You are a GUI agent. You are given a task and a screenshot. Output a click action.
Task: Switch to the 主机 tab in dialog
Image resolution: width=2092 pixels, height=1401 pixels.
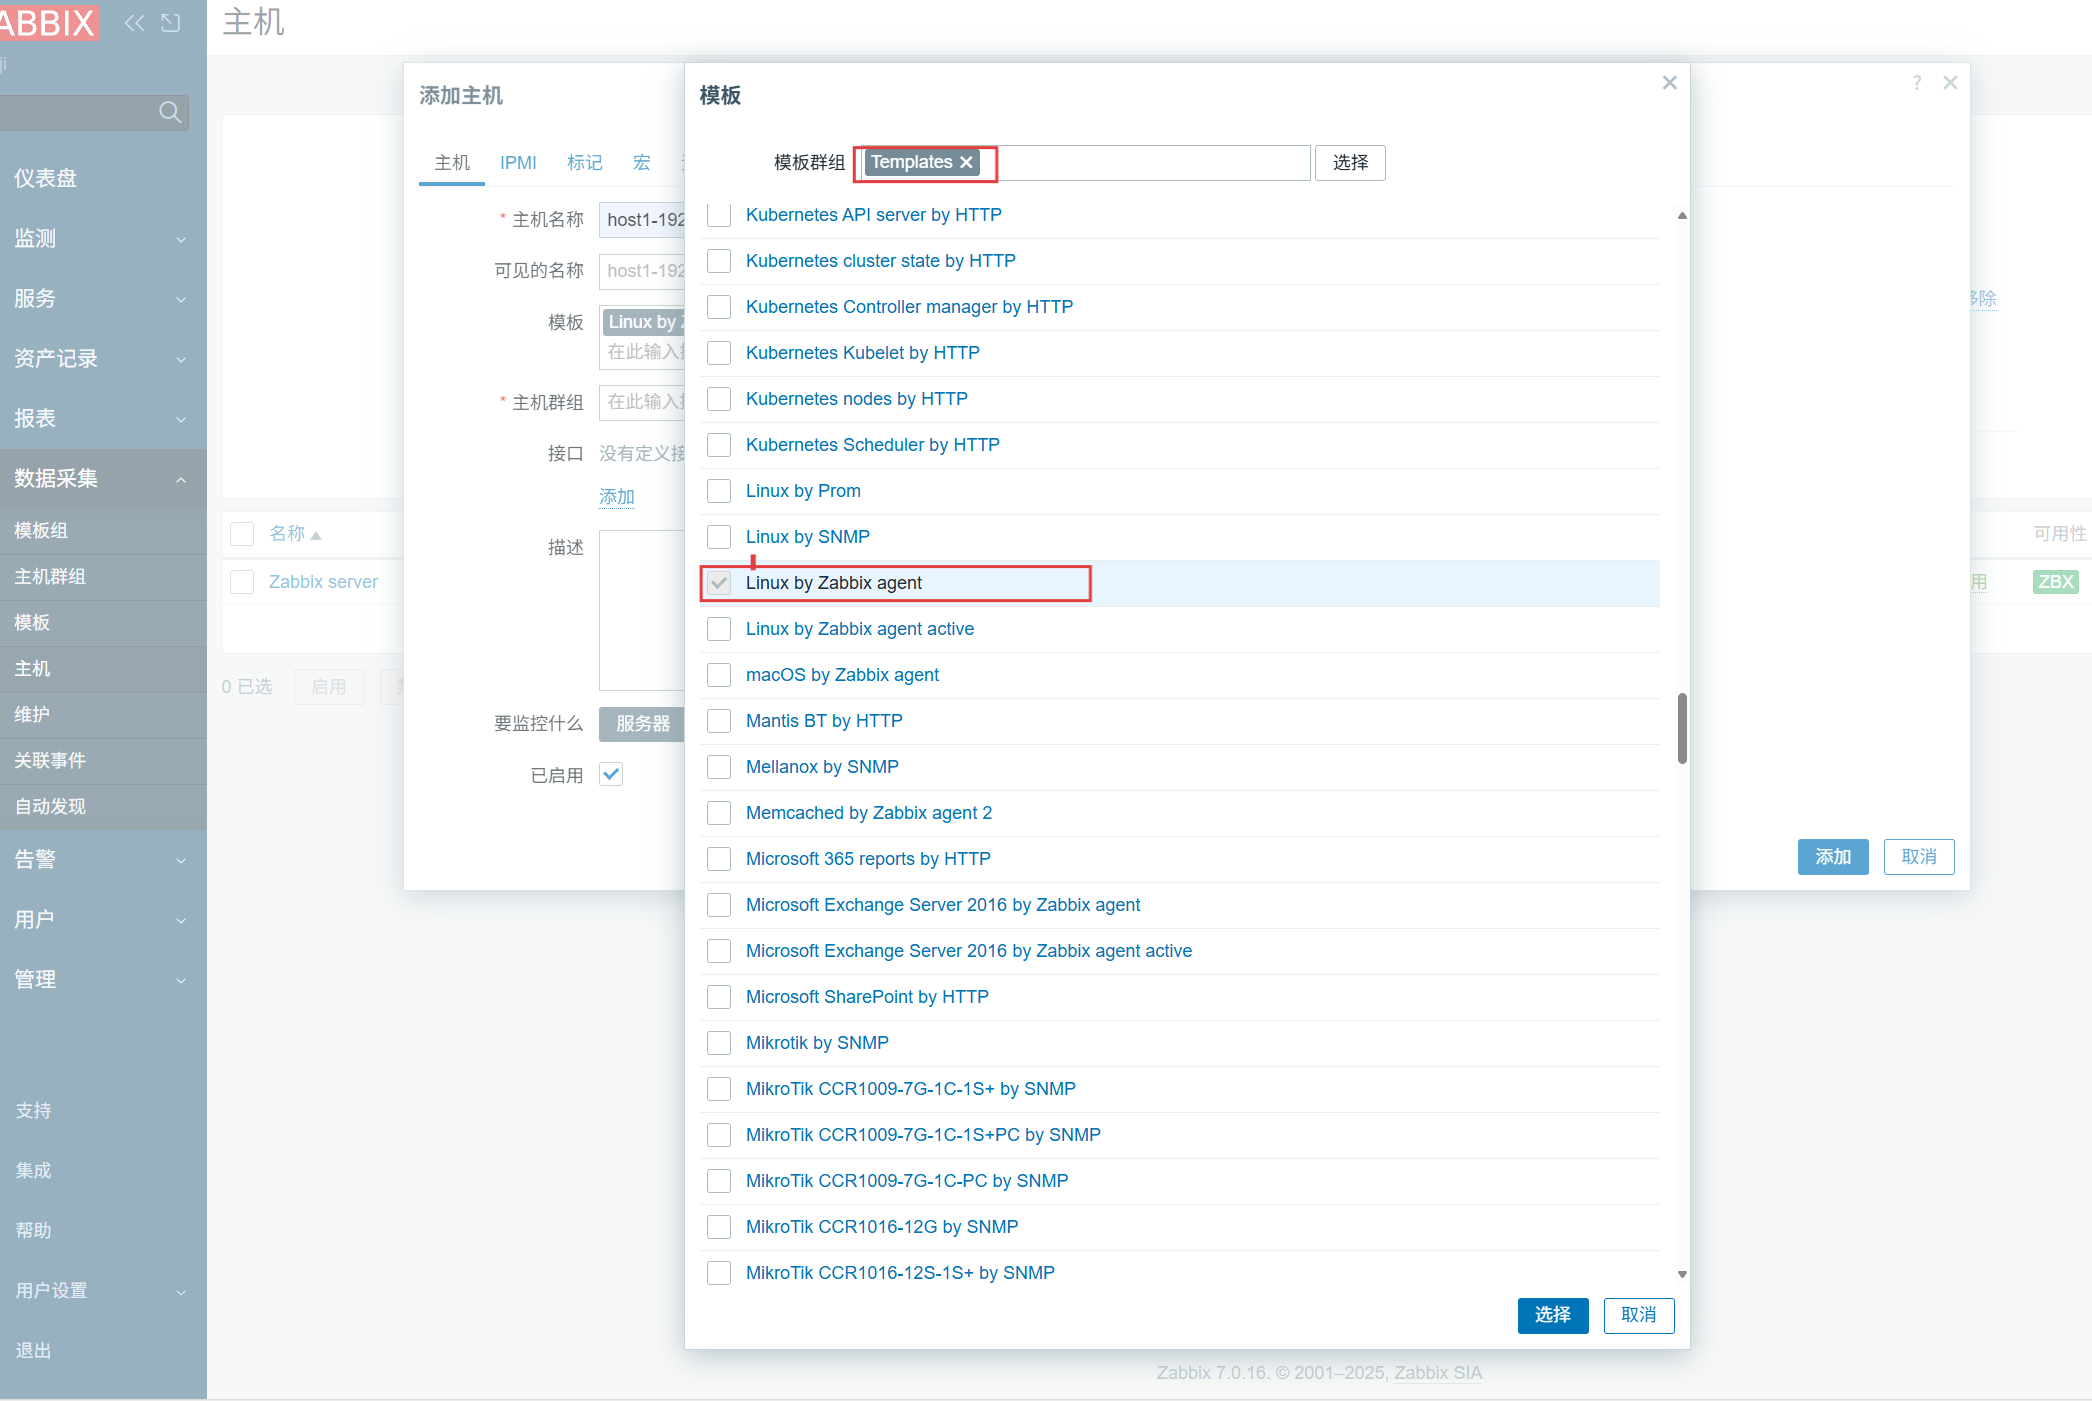[x=452, y=162]
